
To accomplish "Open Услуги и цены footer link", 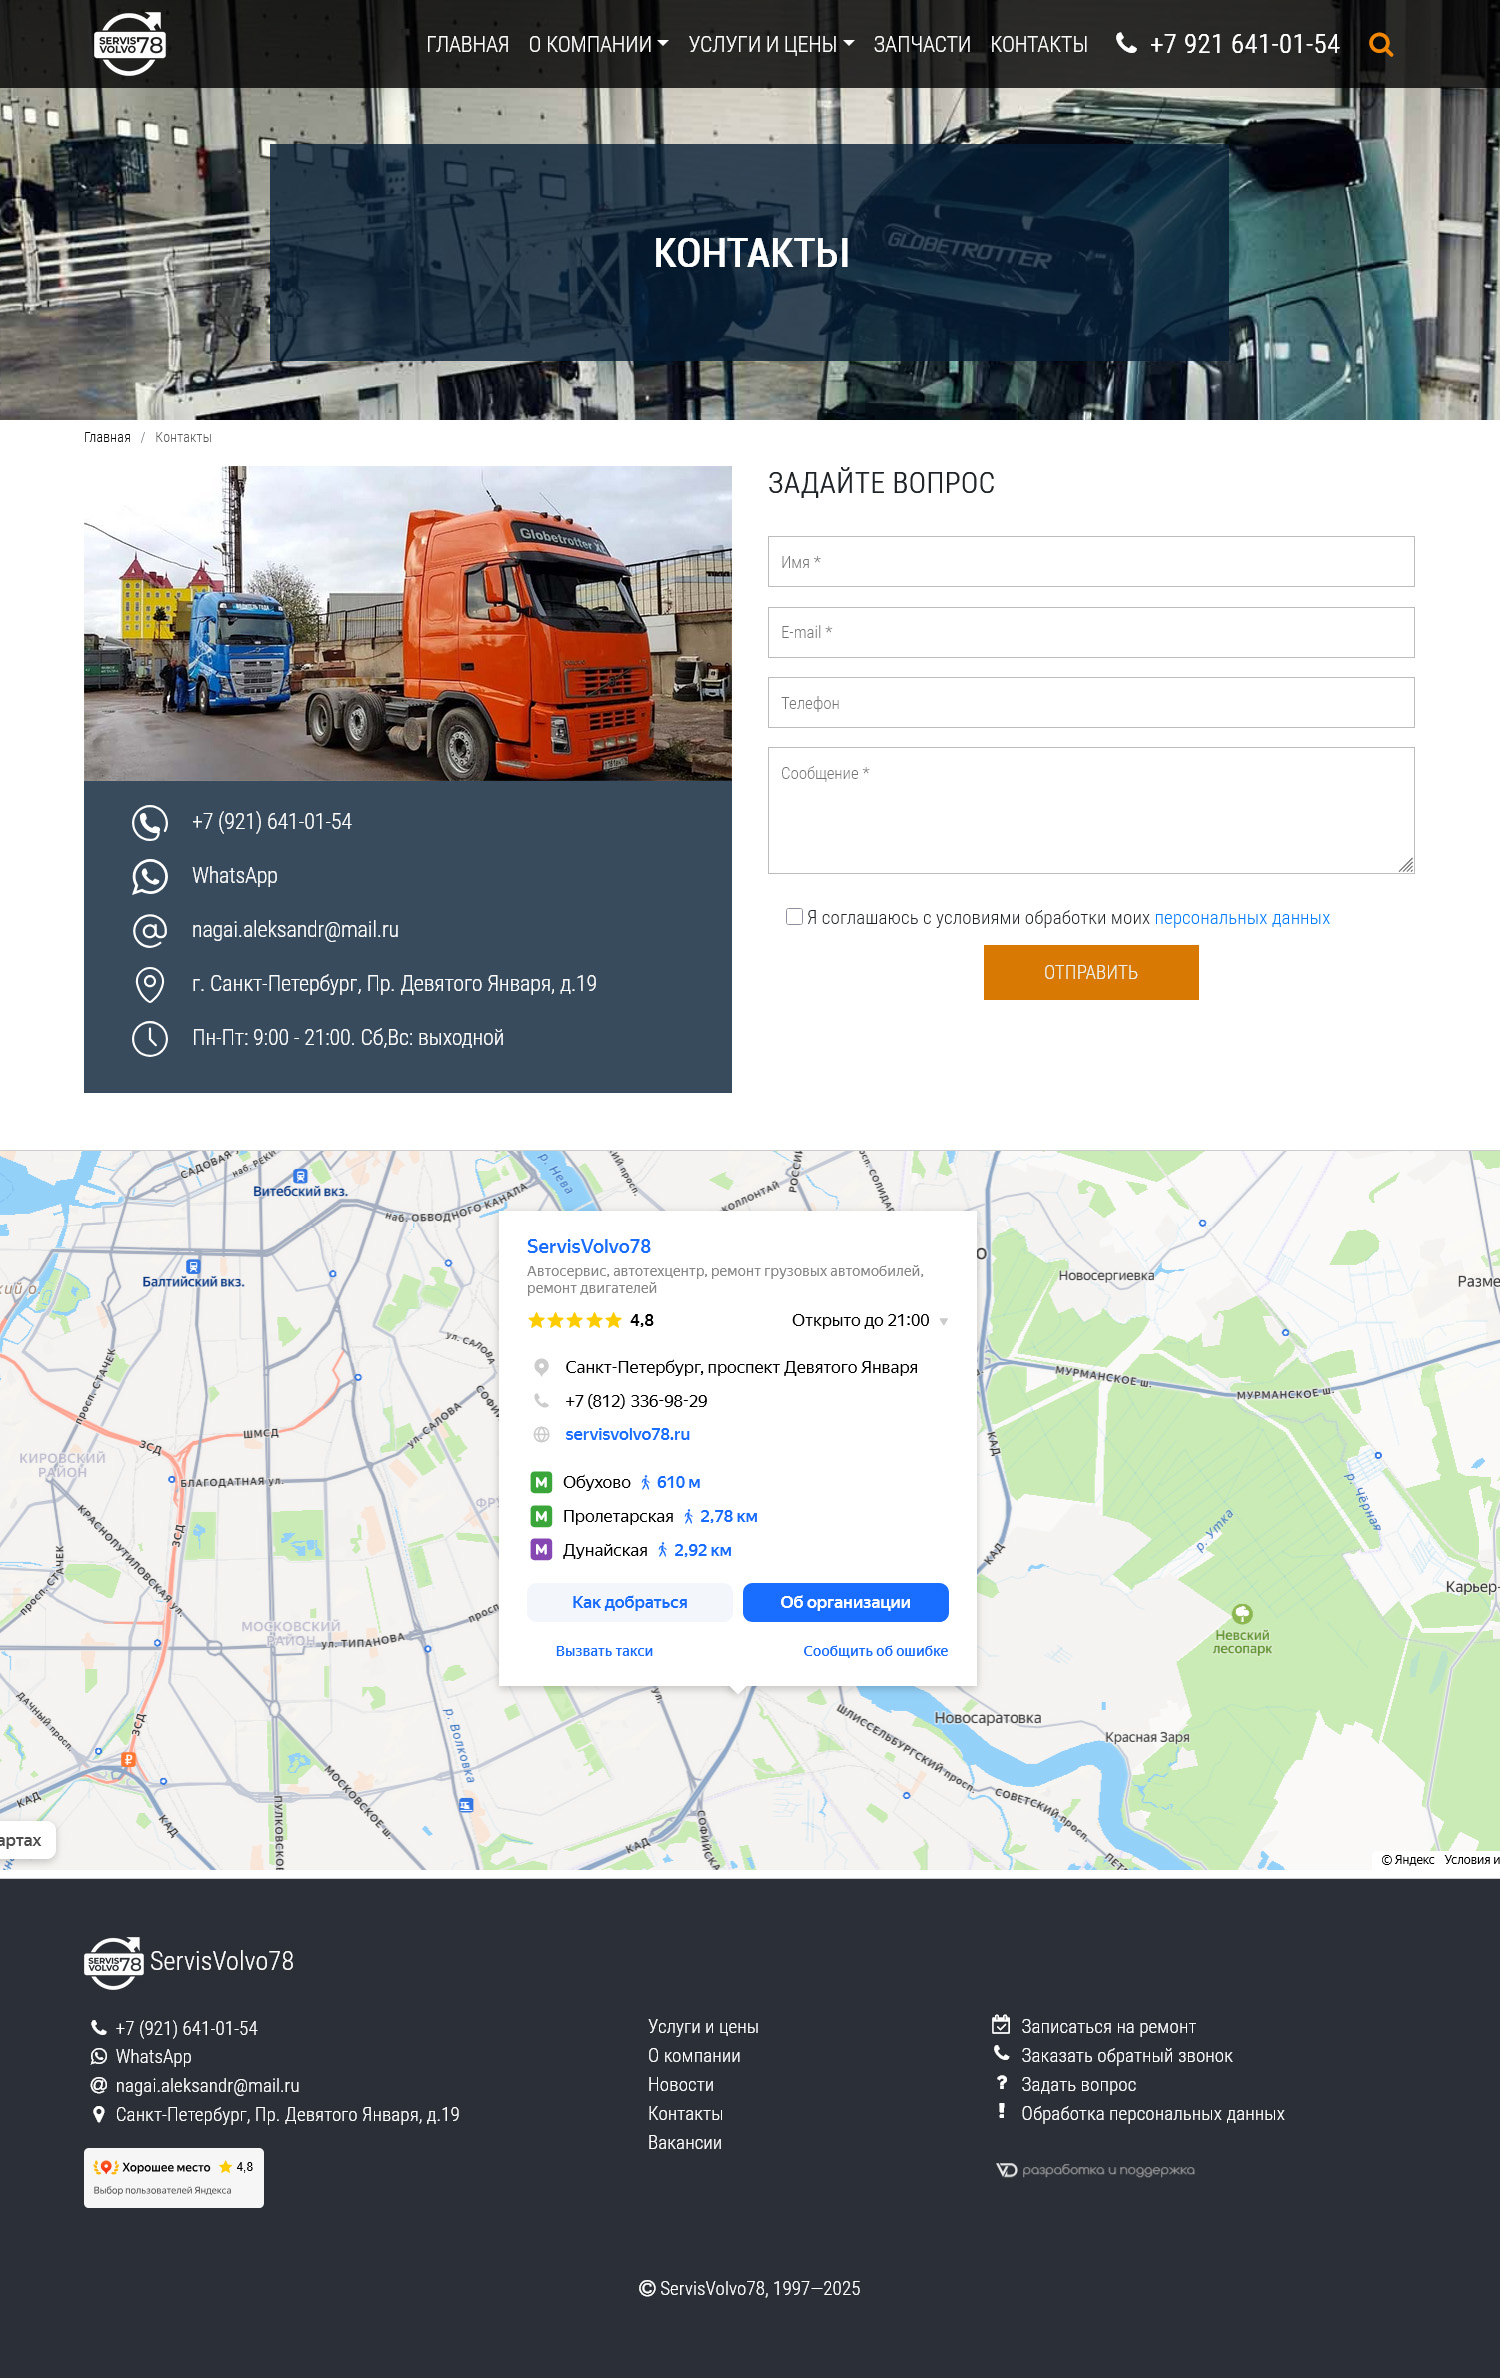I will tap(703, 2027).
